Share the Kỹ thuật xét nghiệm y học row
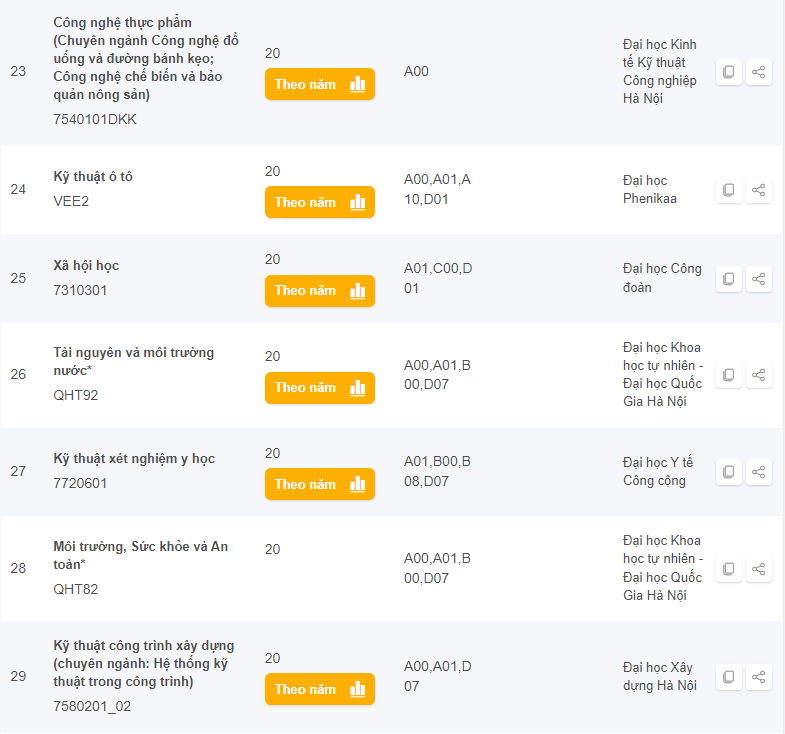The image size is (785, 734). (758, 472)
